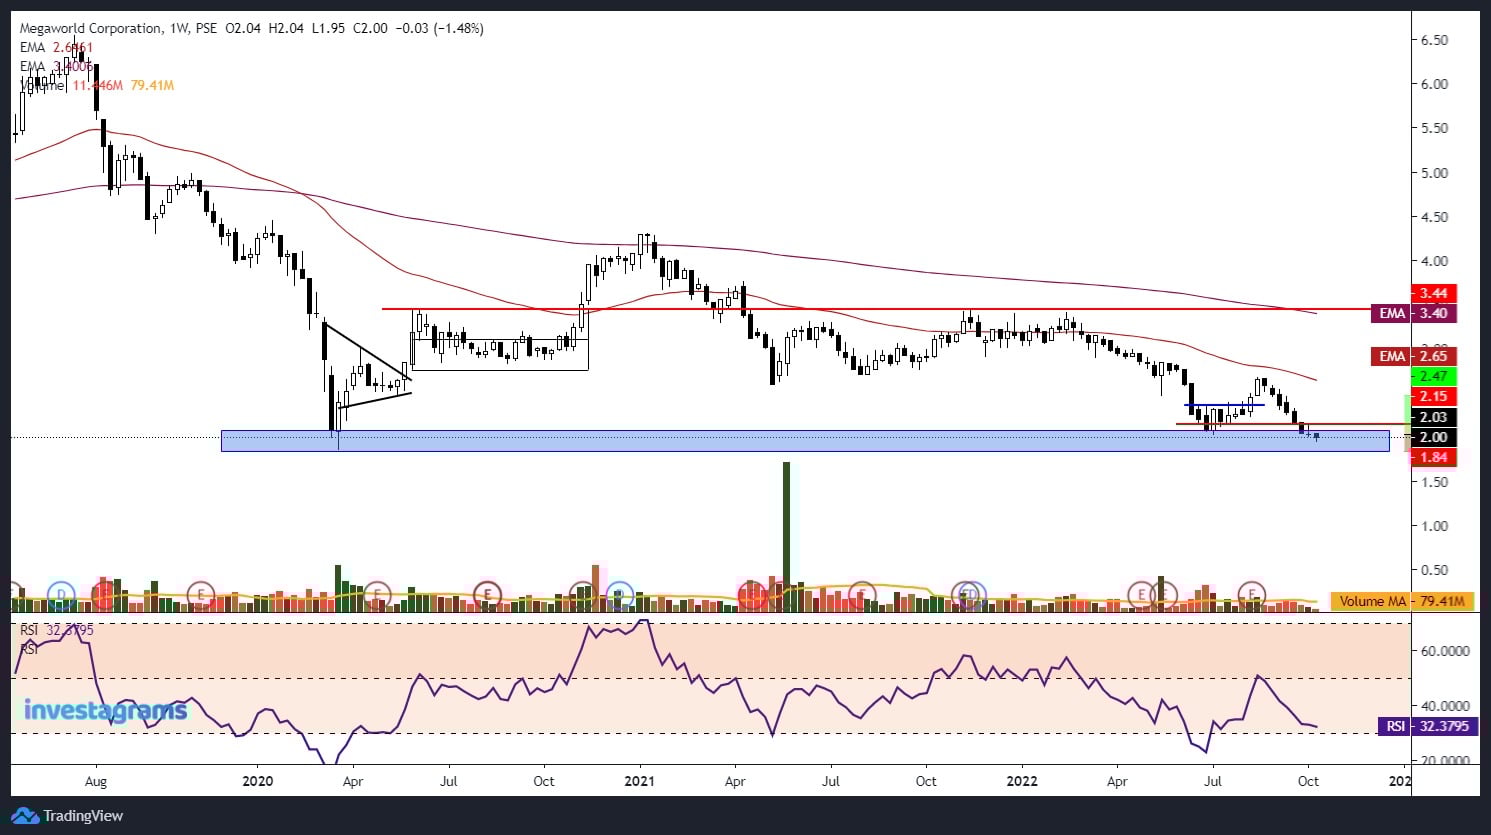Click the E earnings marker near Oct 2021
This screenshot has height=835, width=1491.
click(962, 593)
